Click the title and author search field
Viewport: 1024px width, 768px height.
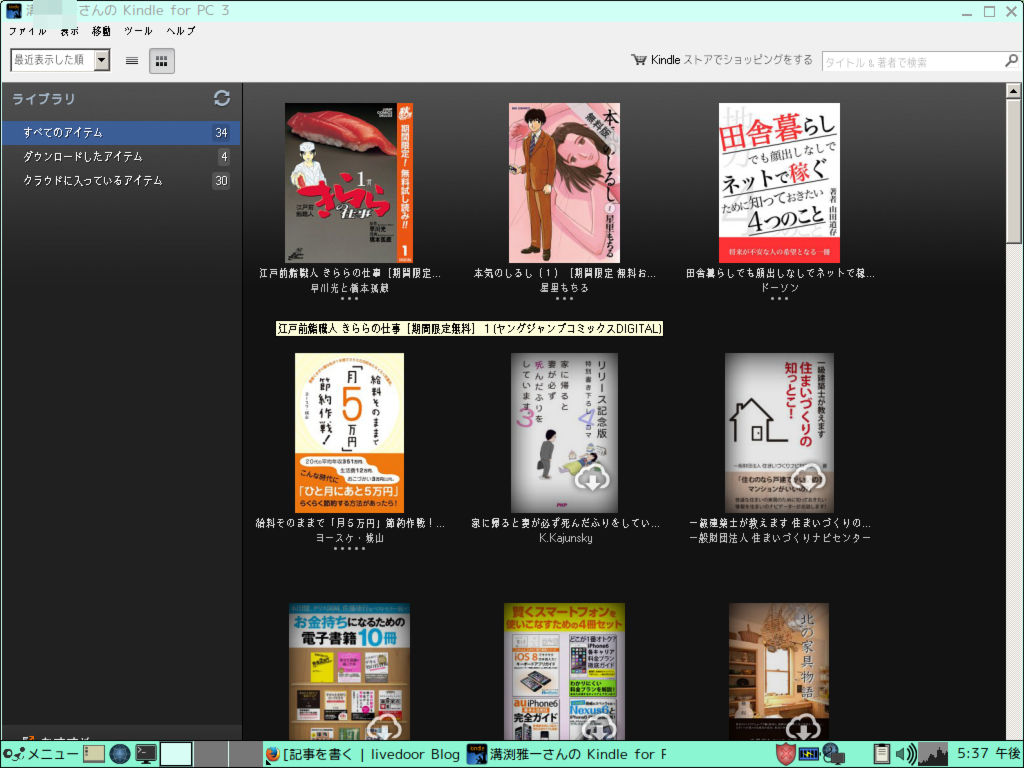[912, 62]
